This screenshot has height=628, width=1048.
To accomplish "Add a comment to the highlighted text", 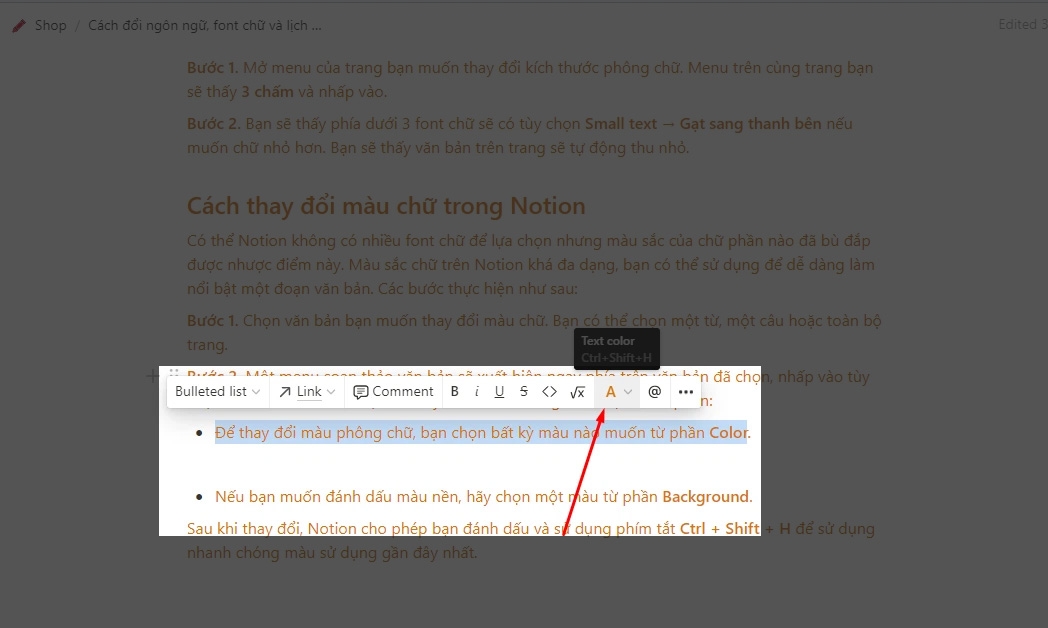I will pyautogui.click(x=393, y=391).
